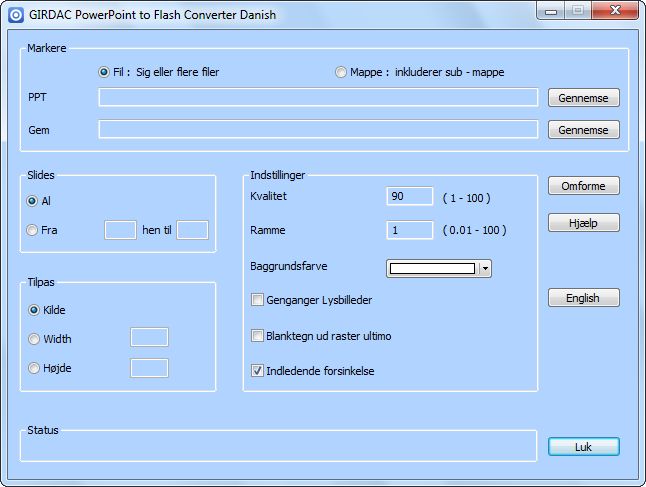Enable the Genganger Lysbilleder checkbox
The width and height of the screenshot is (646, 487).
click(257, 300)
